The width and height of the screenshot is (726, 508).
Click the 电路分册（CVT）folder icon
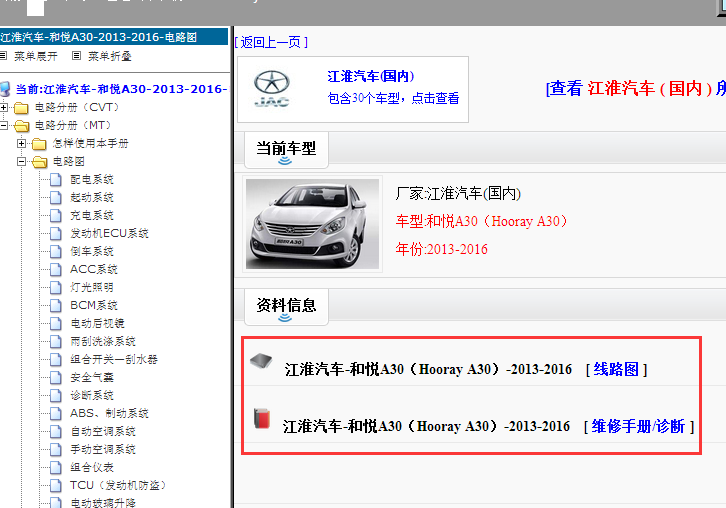pos(21,108)
